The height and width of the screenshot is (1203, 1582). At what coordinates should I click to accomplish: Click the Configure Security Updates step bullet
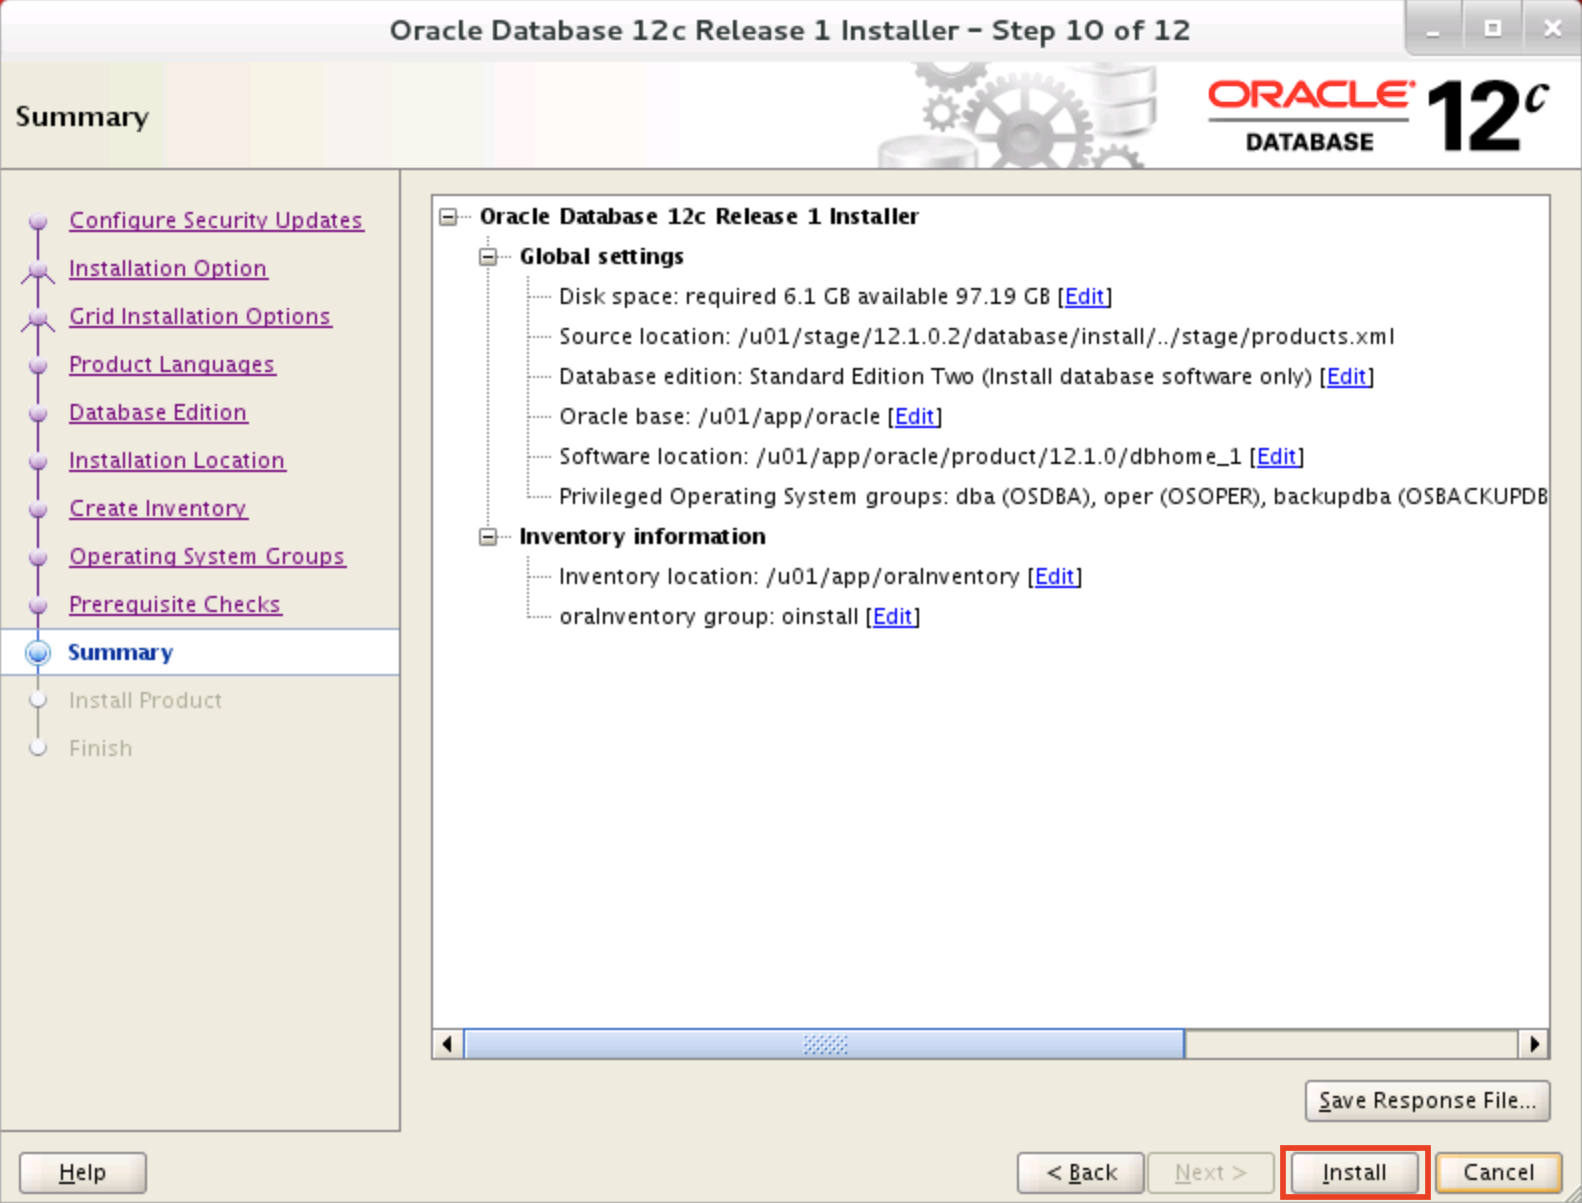pos(38,221)
